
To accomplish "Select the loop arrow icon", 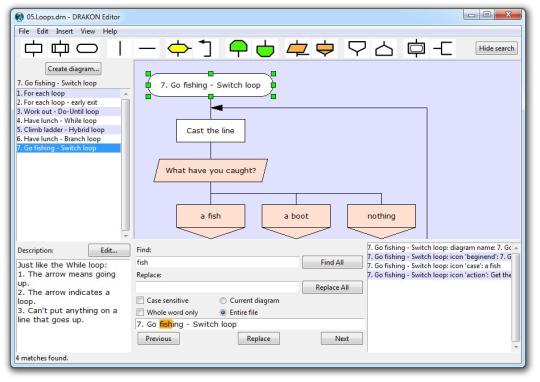I will click(206, 48).
